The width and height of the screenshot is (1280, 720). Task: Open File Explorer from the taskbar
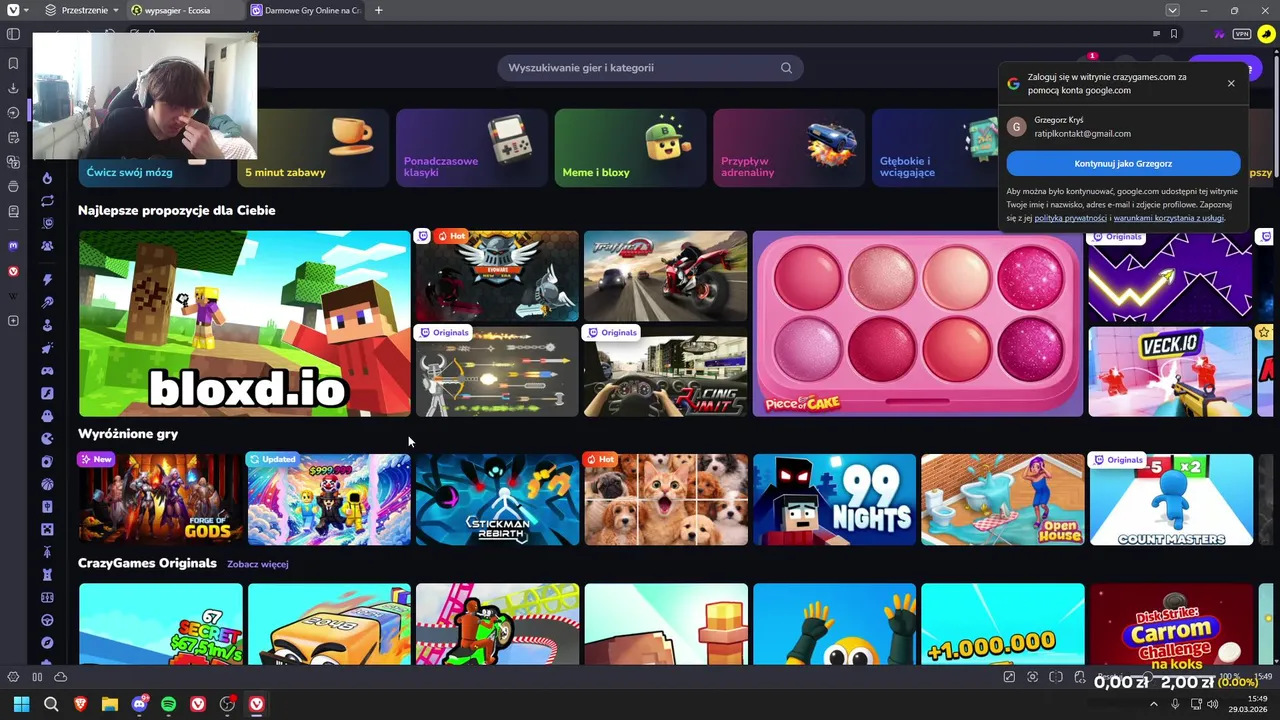pyautogui.click(x=110, y=704)
